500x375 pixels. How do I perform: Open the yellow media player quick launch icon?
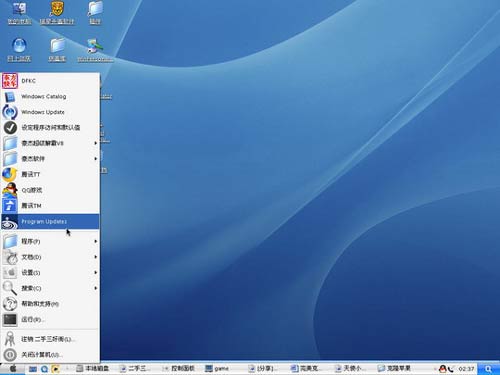pyautogui.click(x=56, y=369)
